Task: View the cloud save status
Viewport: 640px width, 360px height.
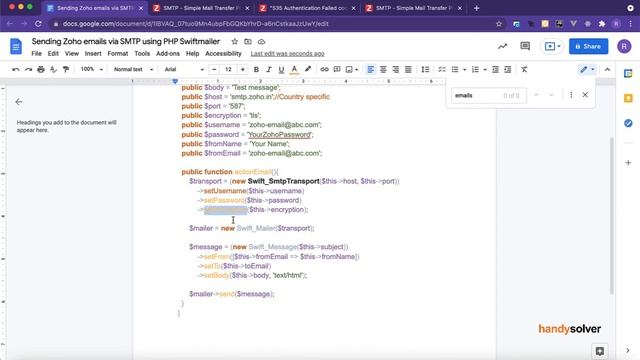Action: tap(261, 42)
